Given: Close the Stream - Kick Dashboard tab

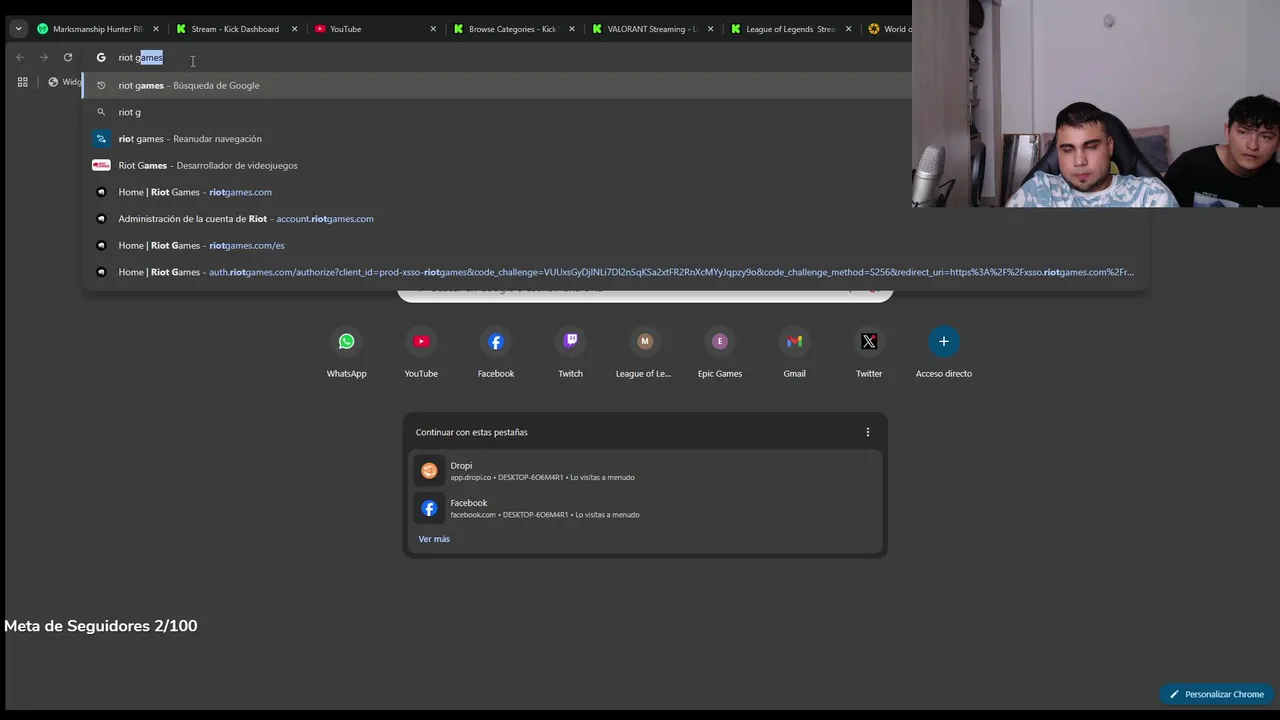Looking at the screenshot, I should coord(294,29).
